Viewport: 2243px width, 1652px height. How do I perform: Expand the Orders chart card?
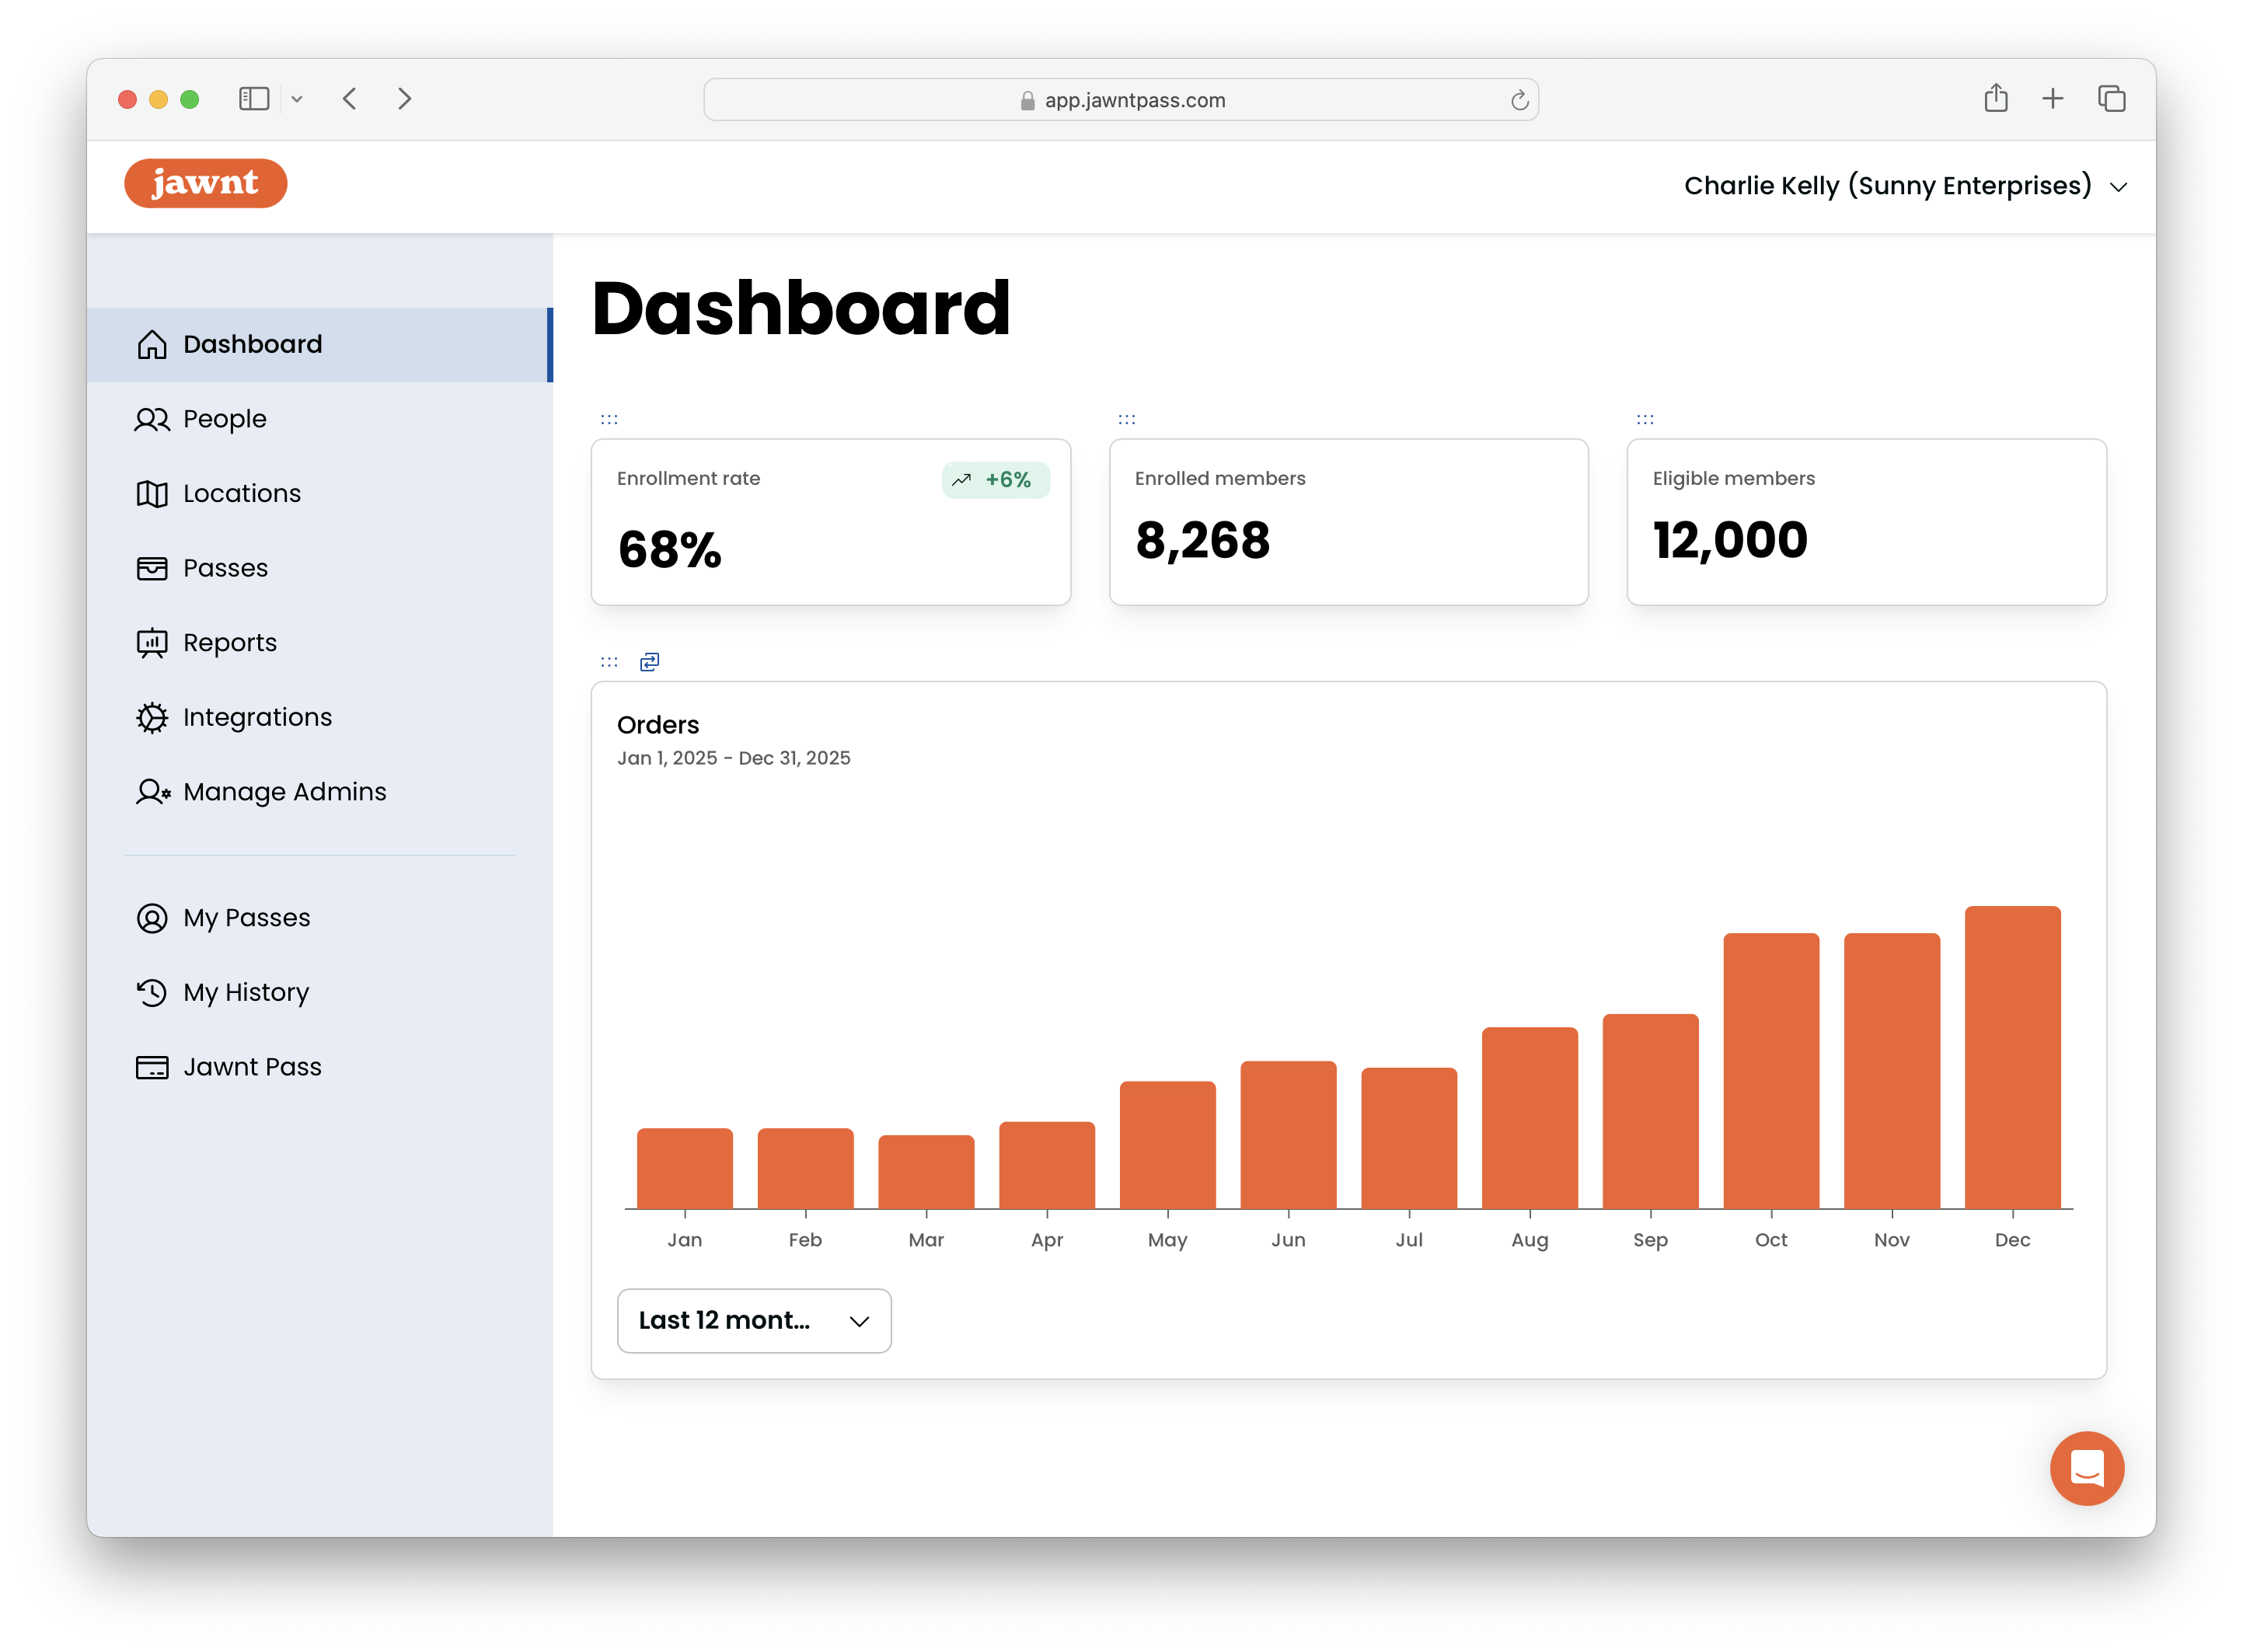click(x=650, y=661)
